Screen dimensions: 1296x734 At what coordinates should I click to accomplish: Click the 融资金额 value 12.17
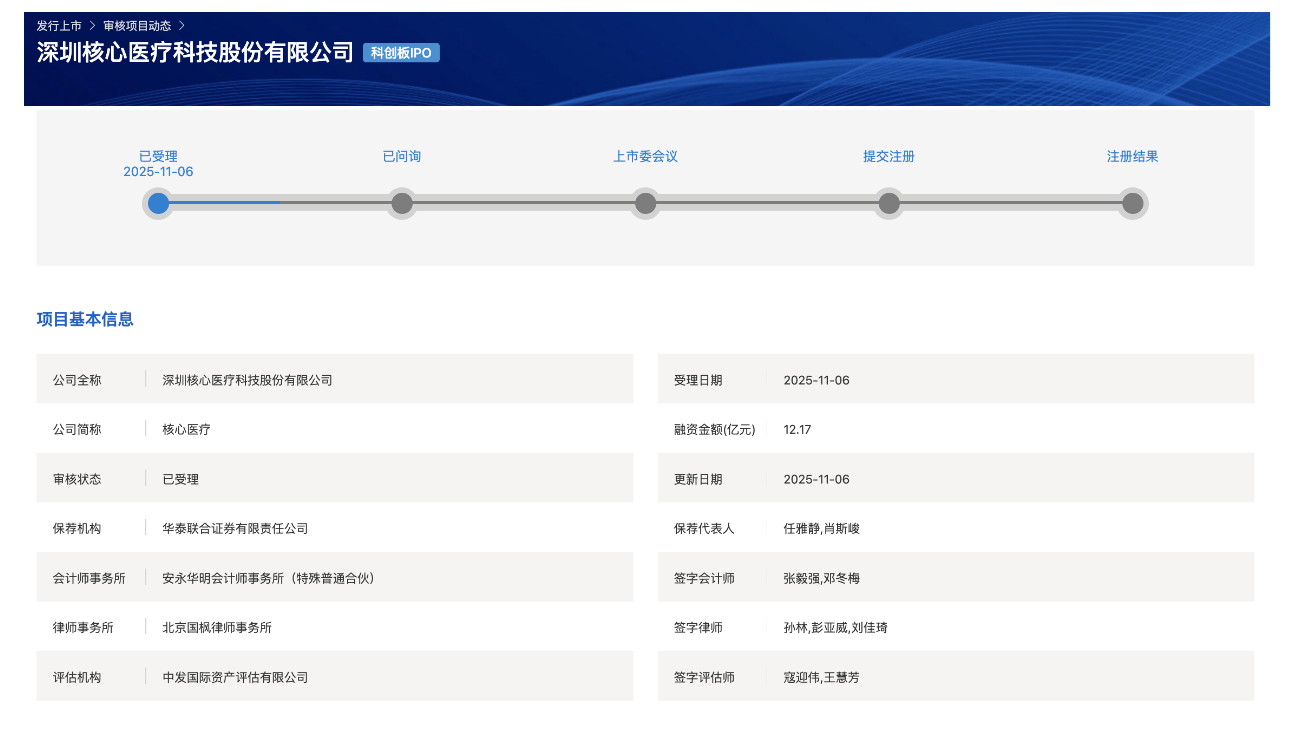tap(797, 430)
